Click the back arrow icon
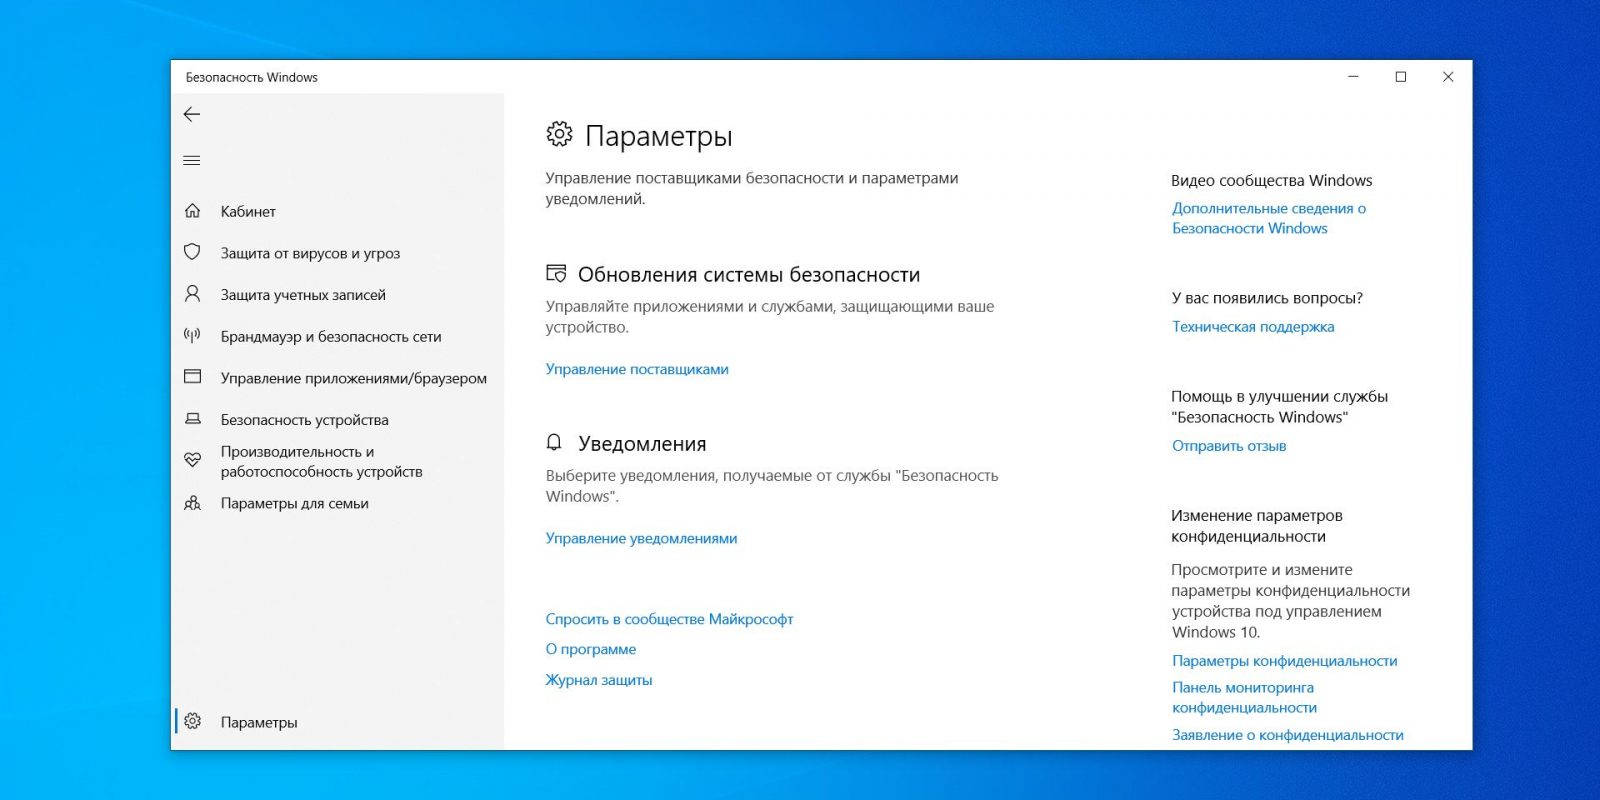1600x800 pixels. pos(192,114)
